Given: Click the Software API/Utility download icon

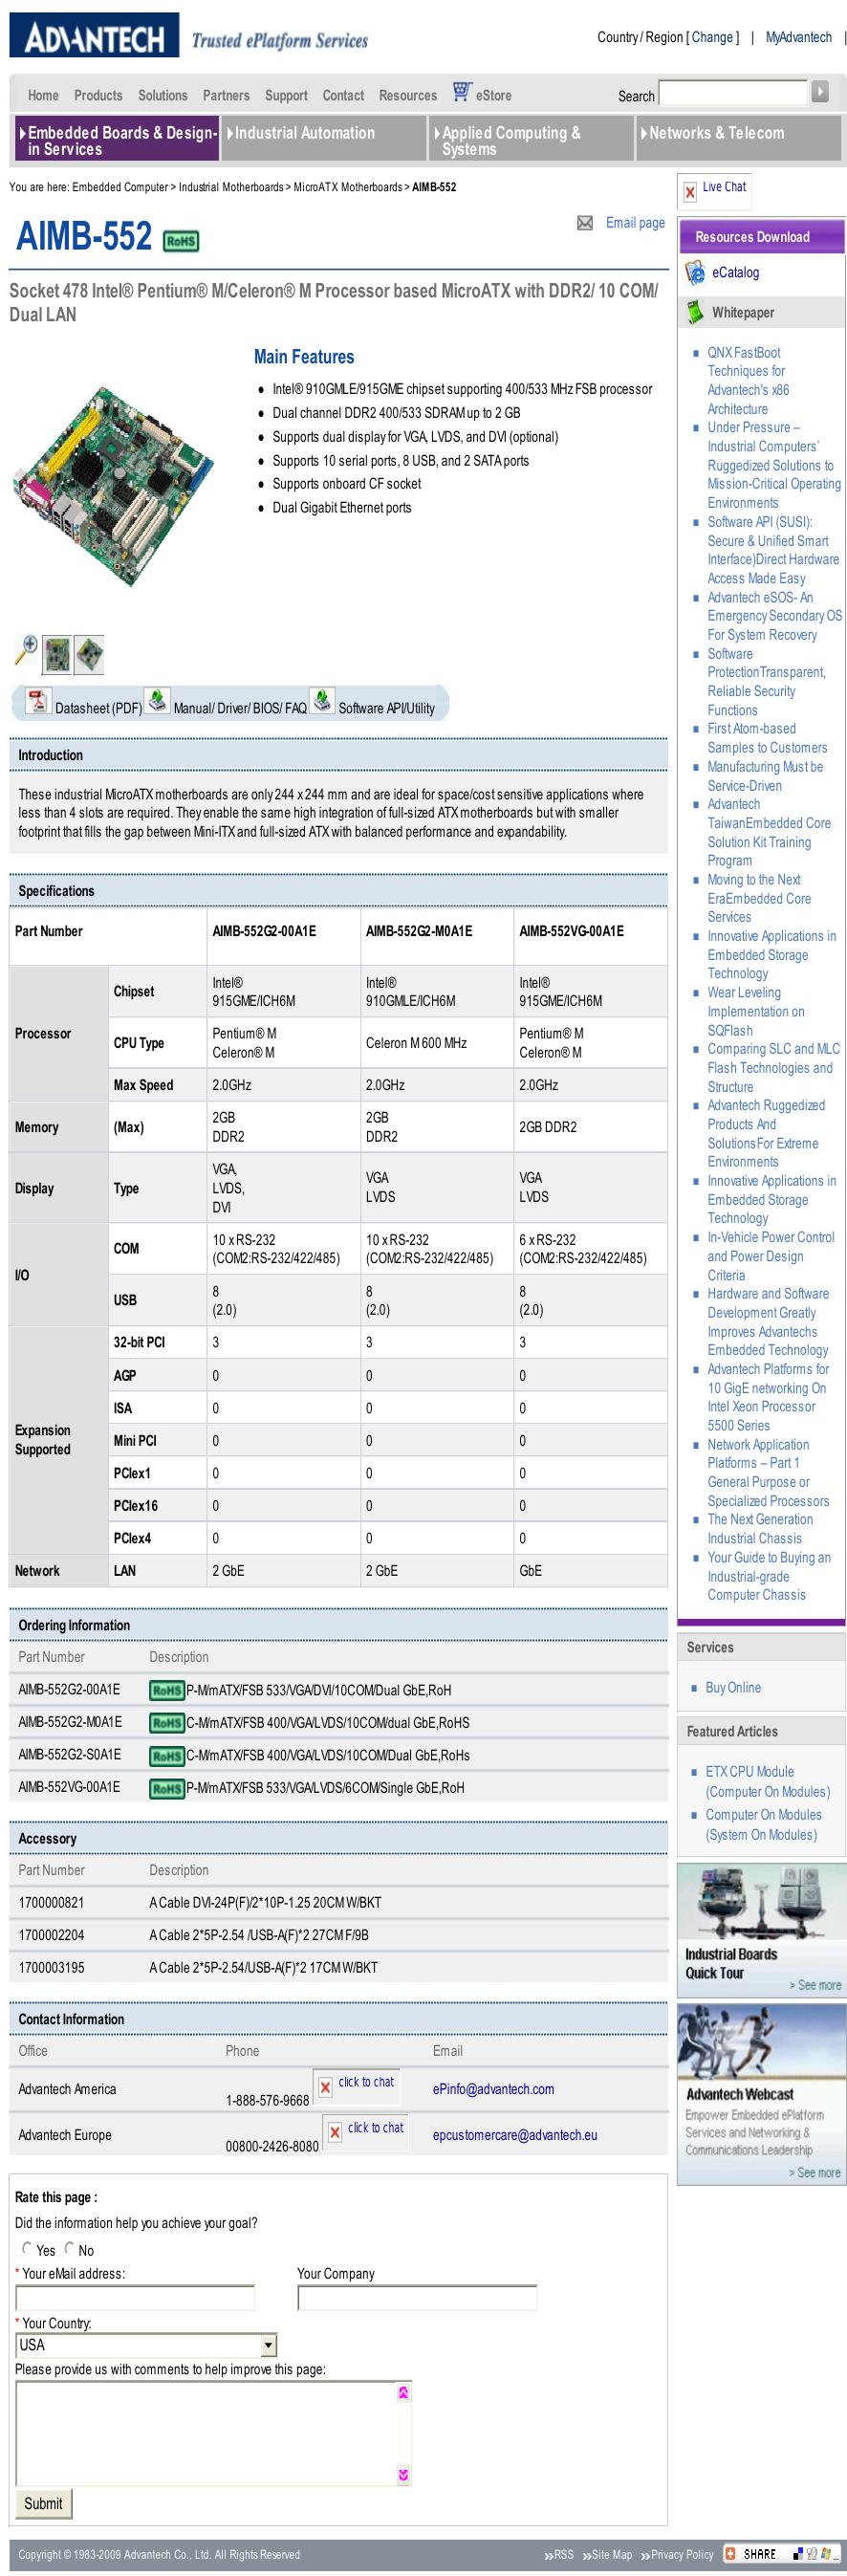Looking at the screenshot, I should [x=322, y=700].
